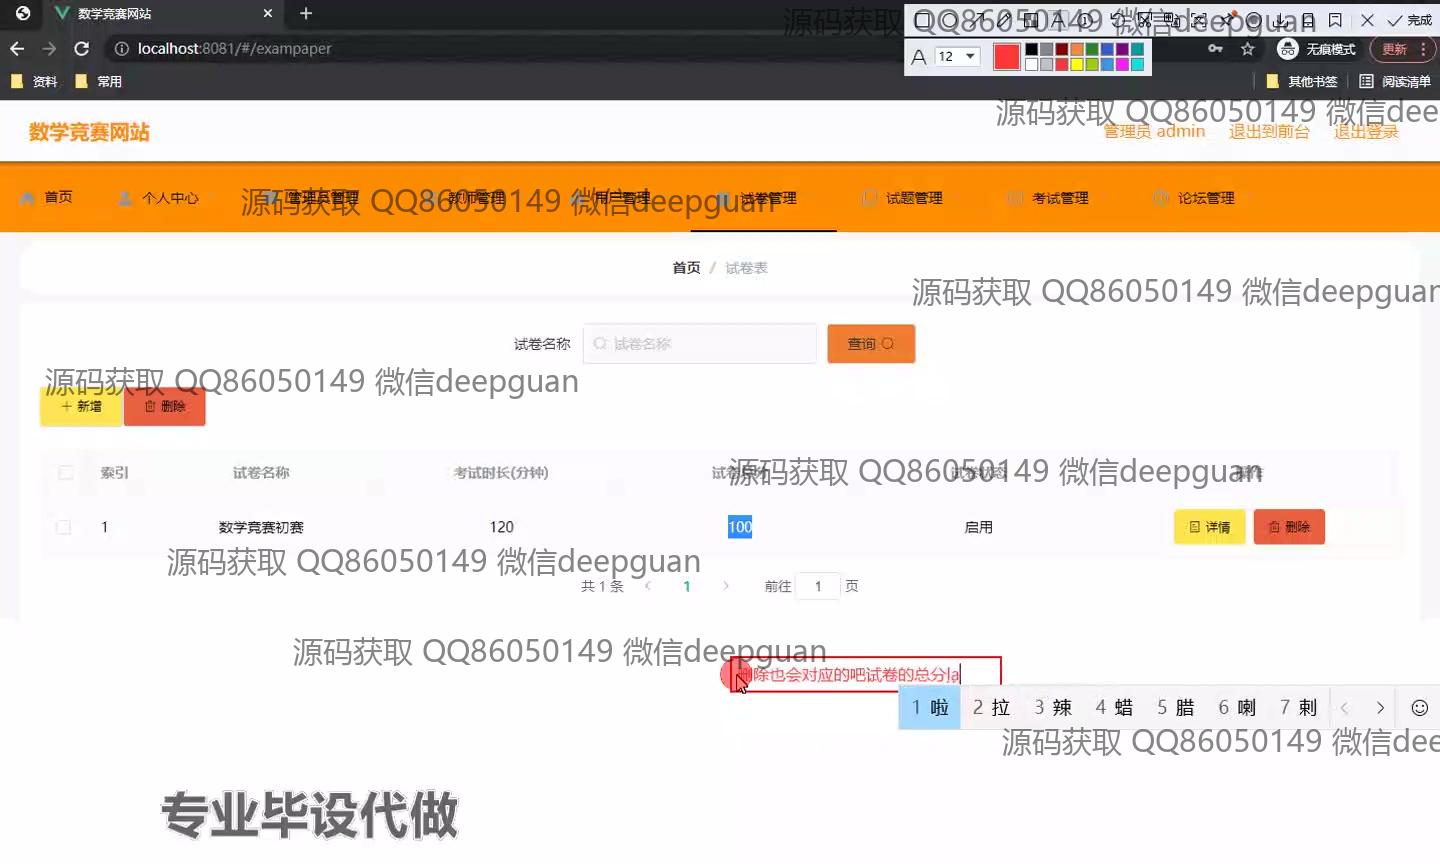Go back in browser history
Screen dimensions: 1440x864
coord(17,49)
